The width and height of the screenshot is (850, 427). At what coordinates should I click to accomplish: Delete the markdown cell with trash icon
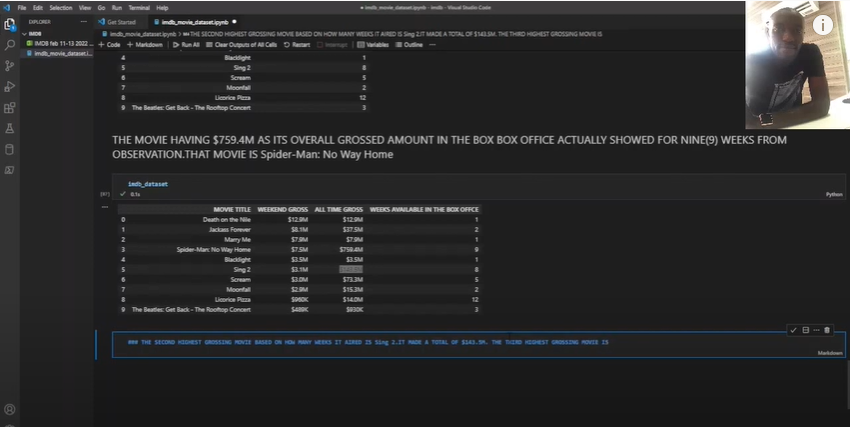coord(827,330)
